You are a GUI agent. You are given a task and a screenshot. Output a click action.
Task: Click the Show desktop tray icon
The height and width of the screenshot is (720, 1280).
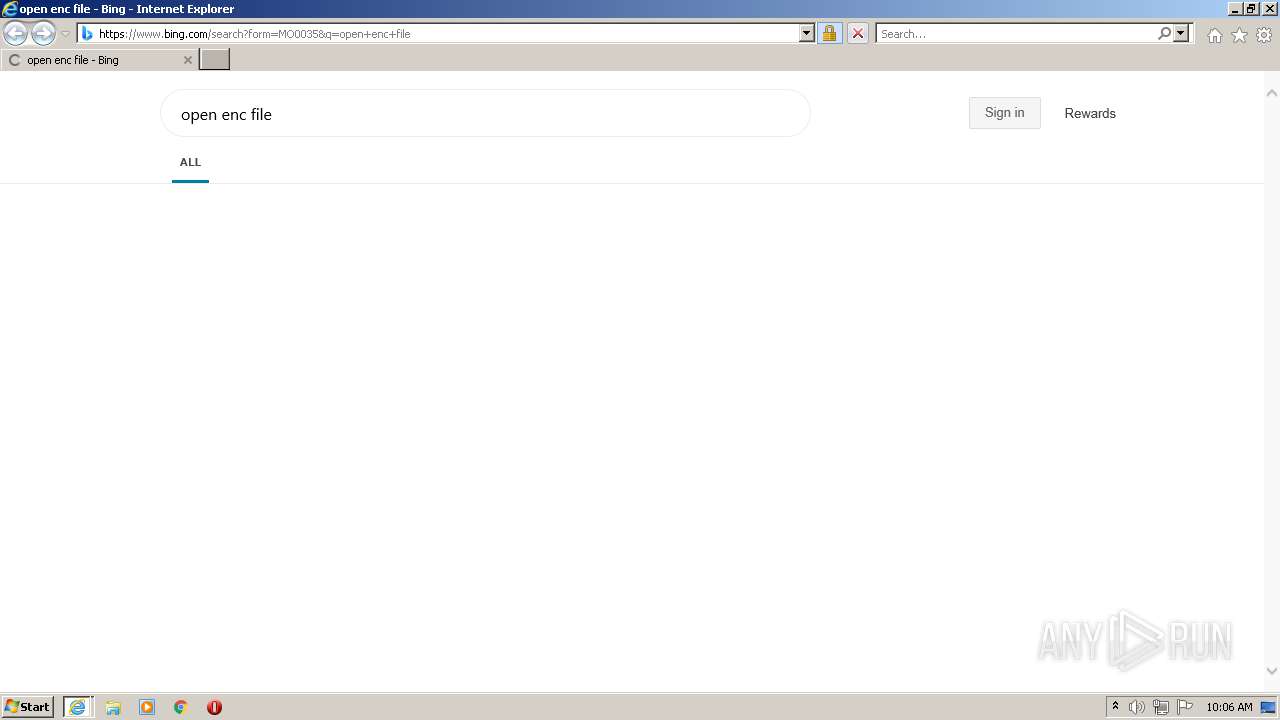(x=1269, y=707)
